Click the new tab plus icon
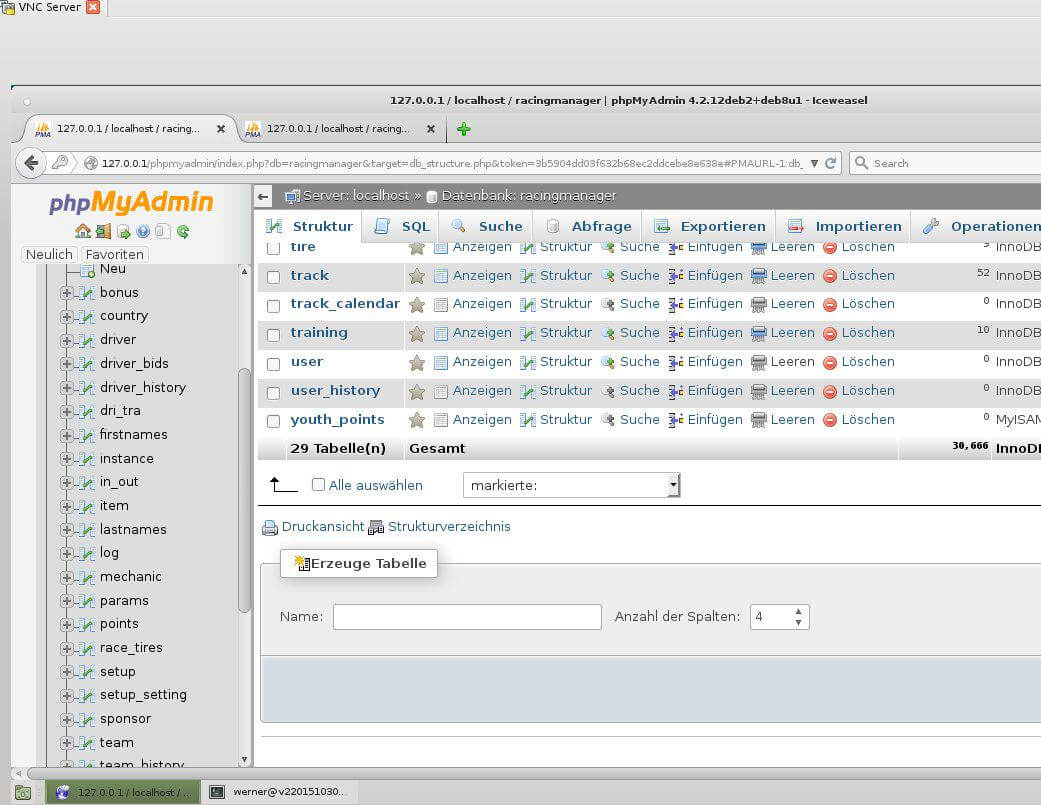Screen dimensions: 1041x805 (x=463, y=129)
